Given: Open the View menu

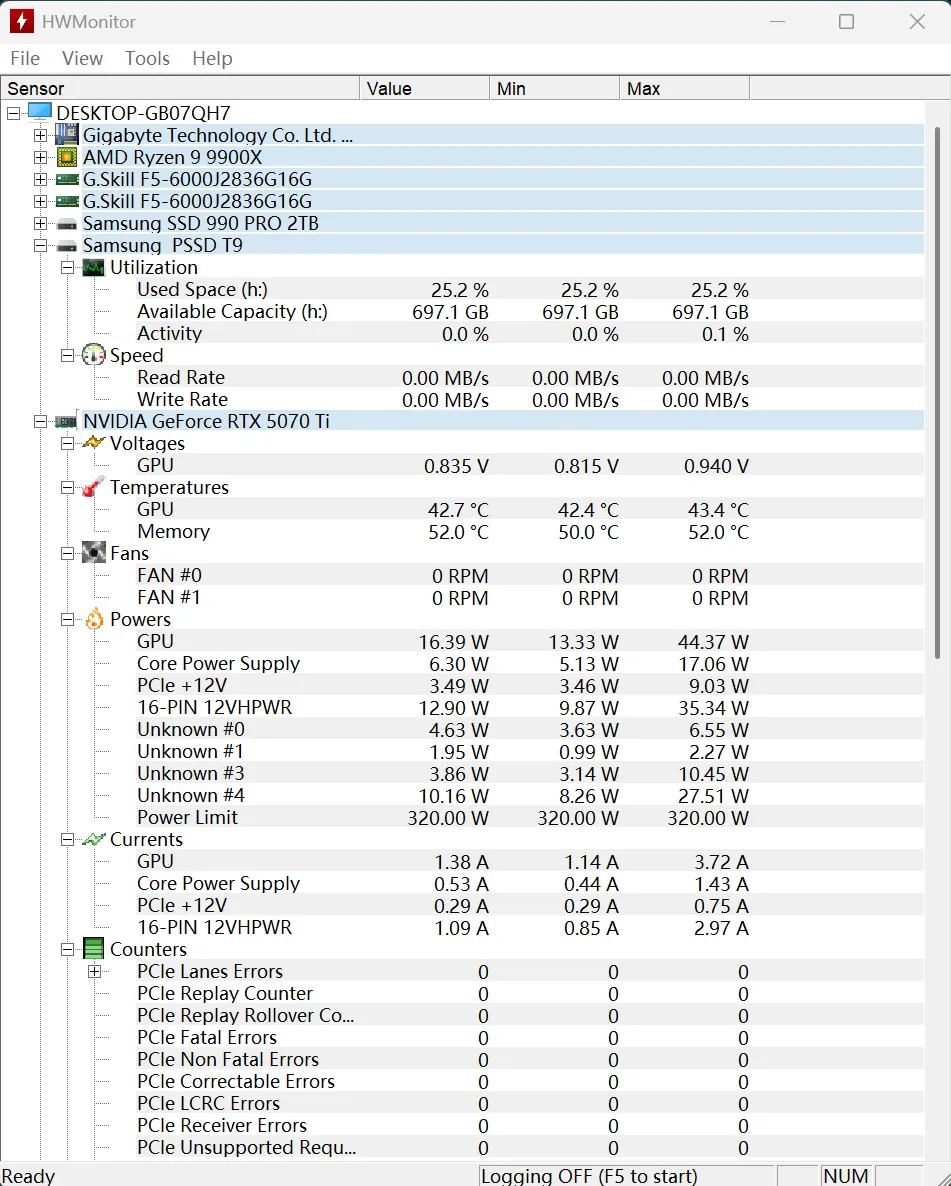Looking at the screenshot, I should click(x=82, y=58).
